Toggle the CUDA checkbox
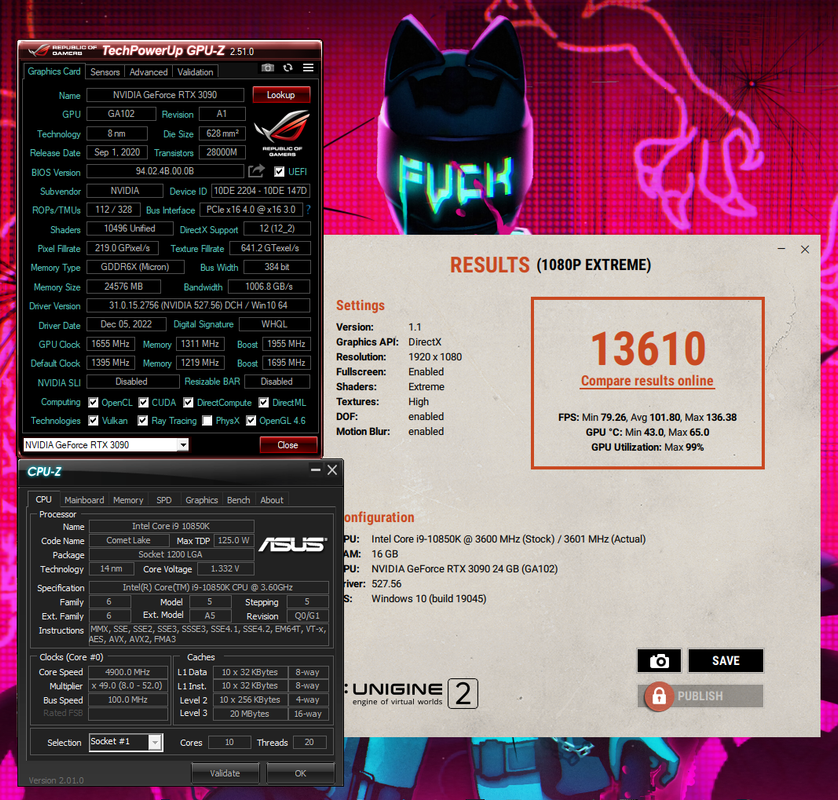This screenshot has width=838, height=800. [x=143, y=402]
